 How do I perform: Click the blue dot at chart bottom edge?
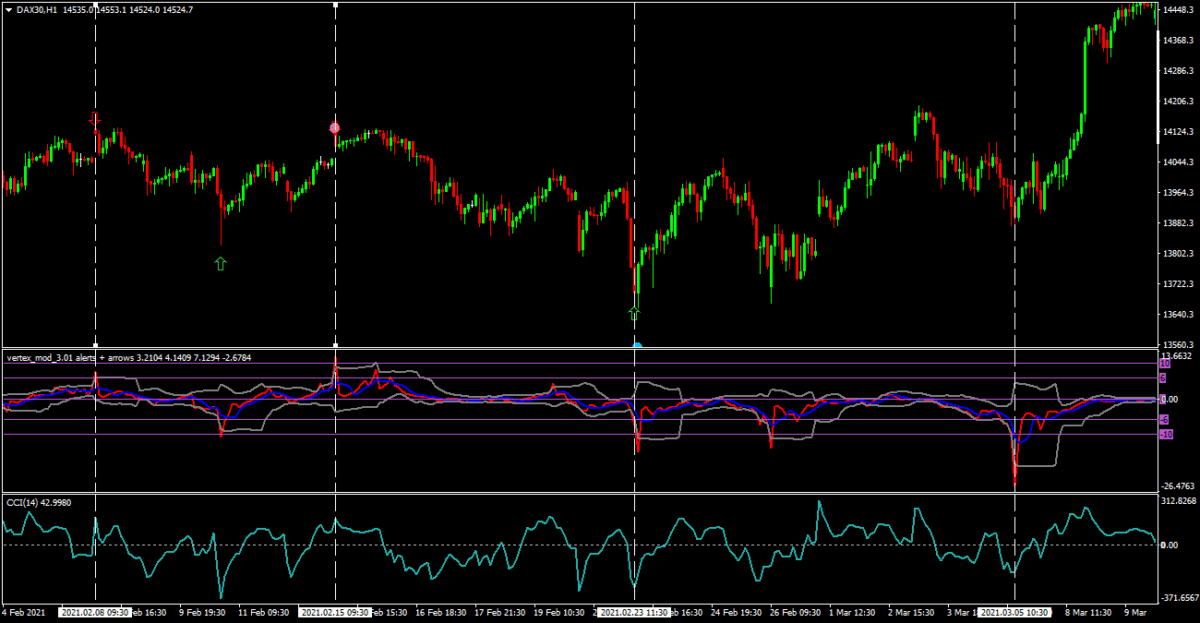coord(636,346)
